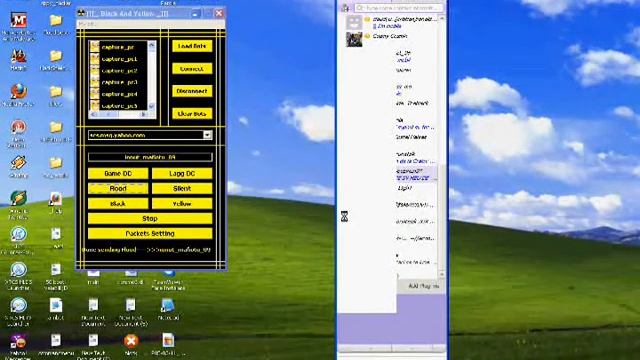This screenshot has width=640, height=360.
Task: Click the Load Bots button
Action: click(192, 46)
